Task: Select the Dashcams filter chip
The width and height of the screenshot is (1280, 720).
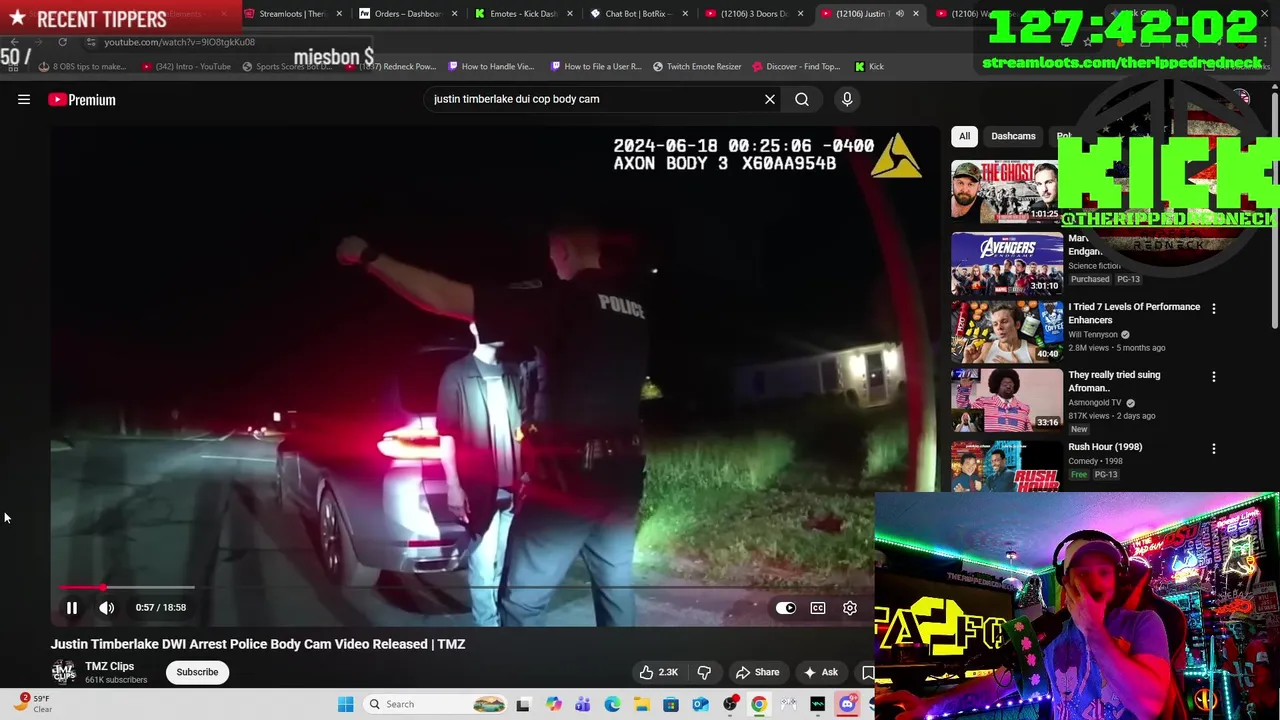Action: [x=1013, y=136]
